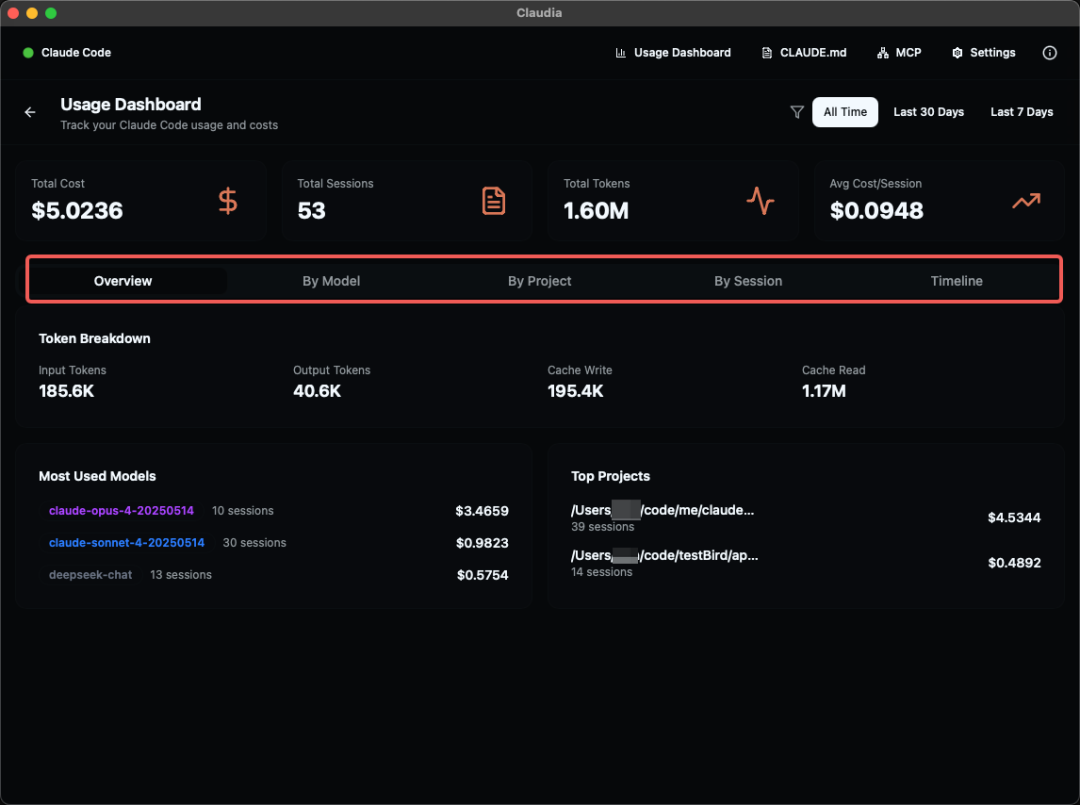Image resolution: width=1080 pixels, height=805 pixels.
Task: Click the 1.17M cache read value
Action: [824, 391]
